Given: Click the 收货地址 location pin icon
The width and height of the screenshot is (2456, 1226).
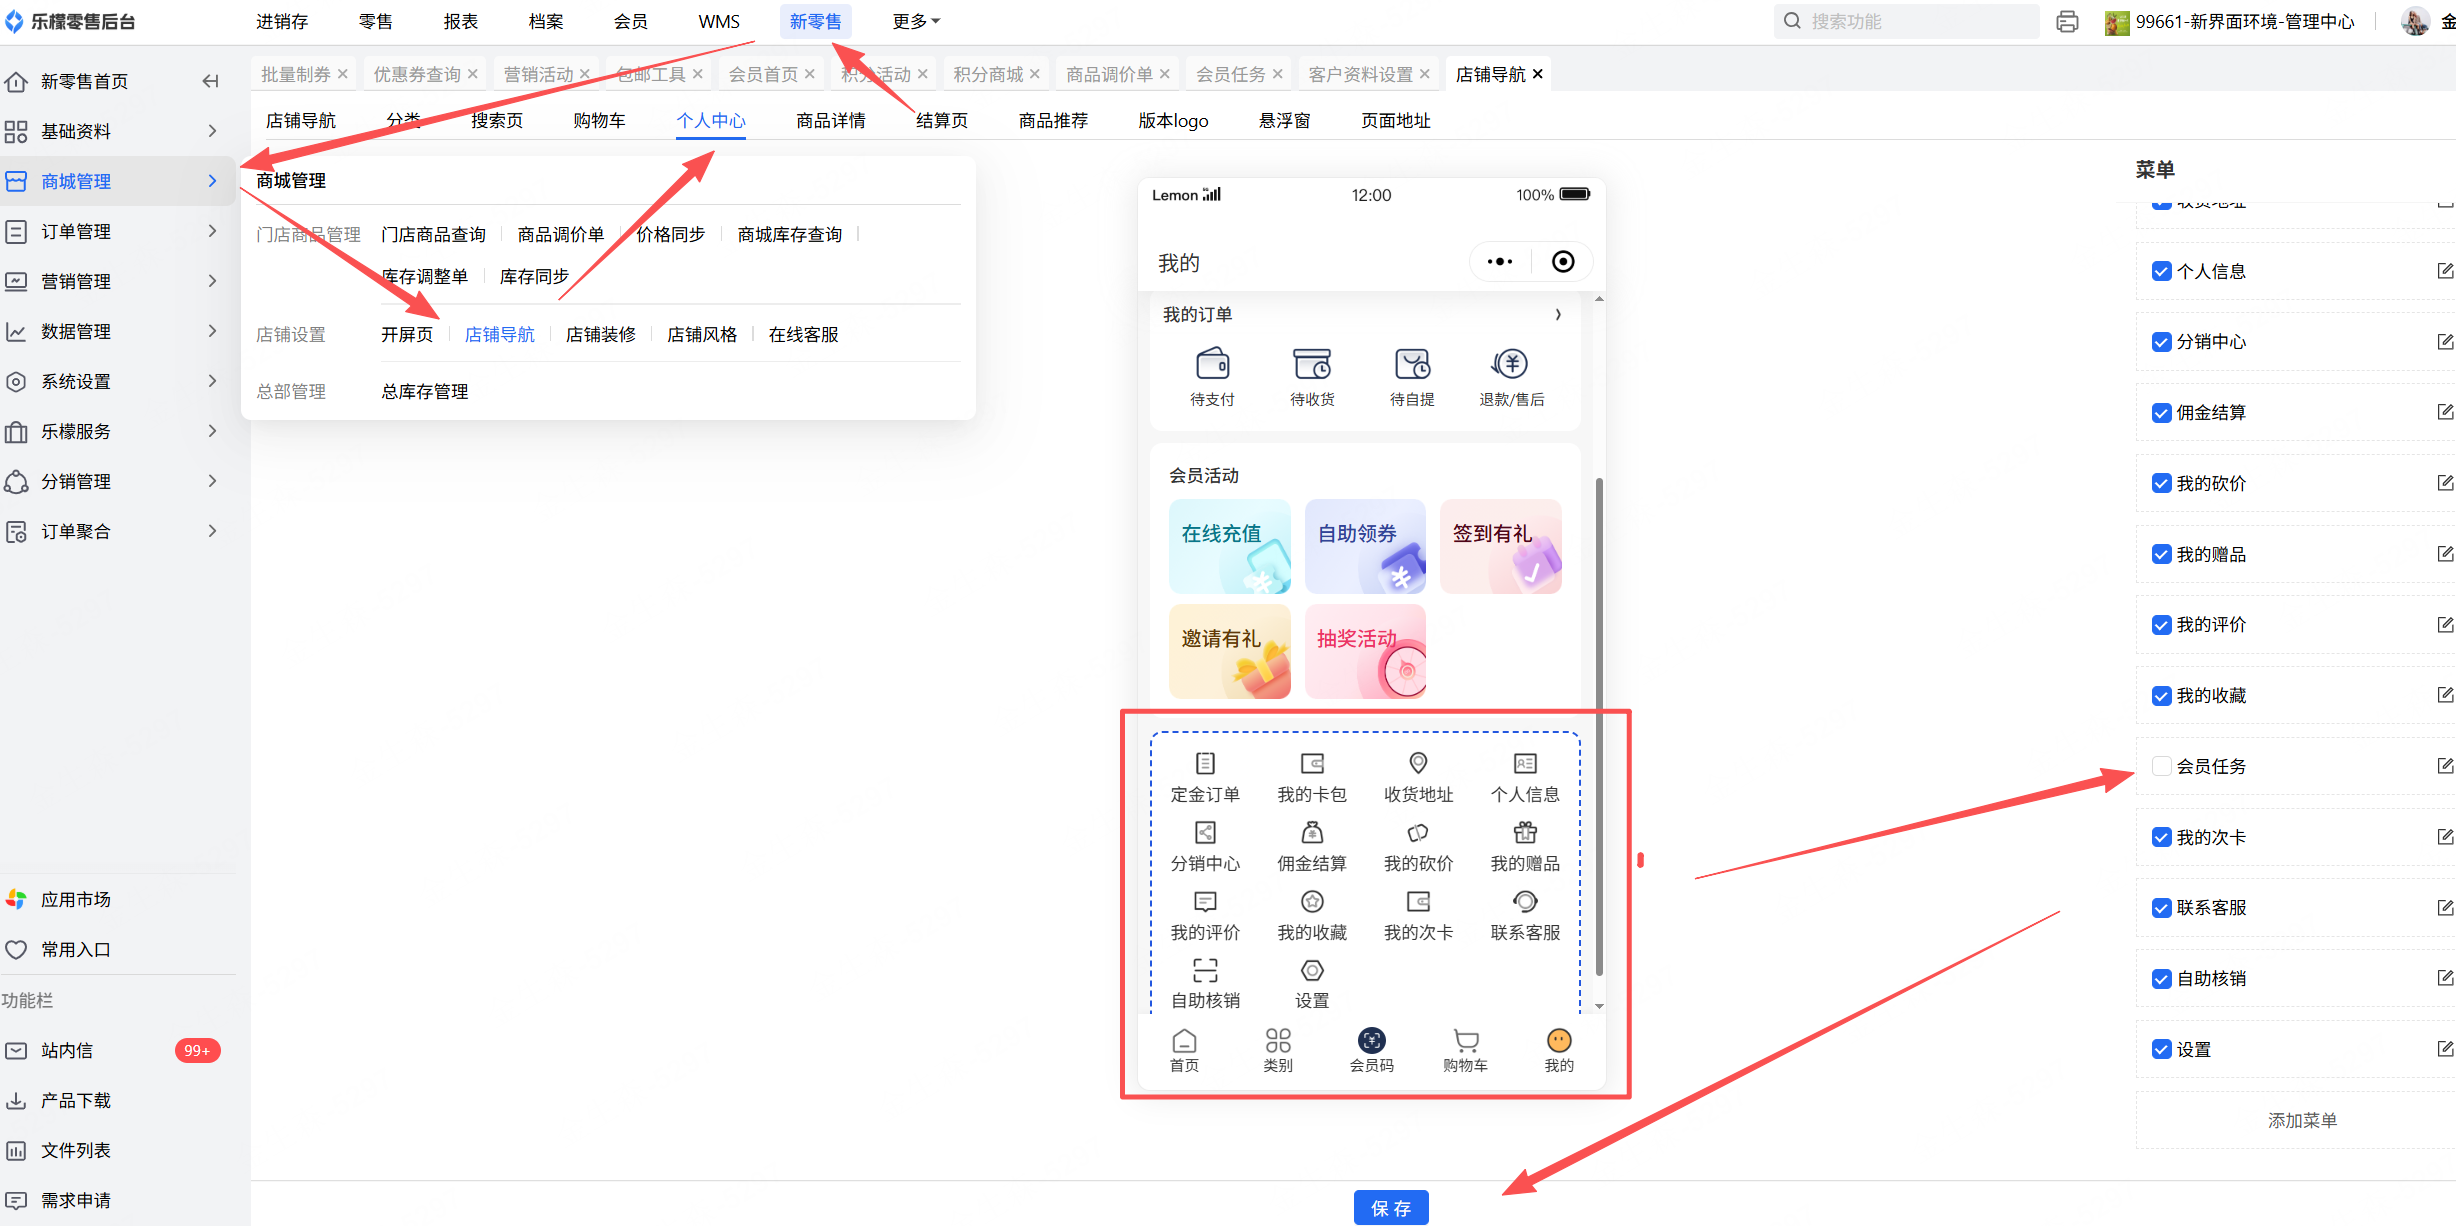Looking at the screenshot, I should 1418,764.
